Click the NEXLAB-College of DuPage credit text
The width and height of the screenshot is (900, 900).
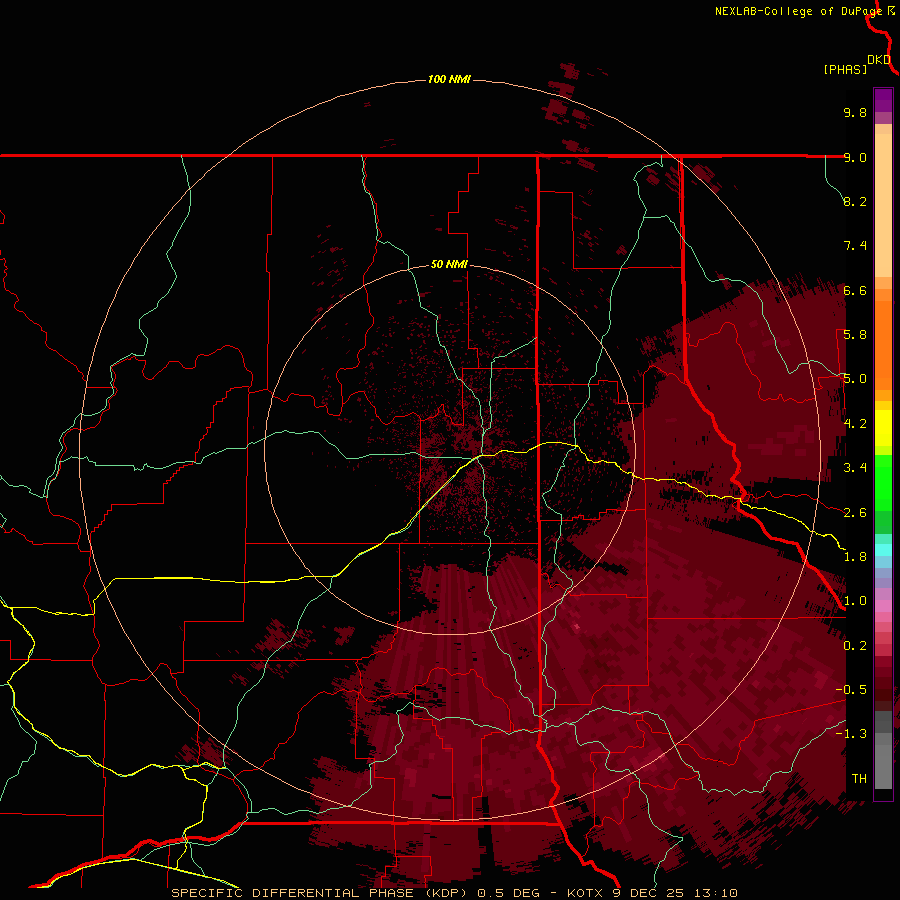[798, 11]
